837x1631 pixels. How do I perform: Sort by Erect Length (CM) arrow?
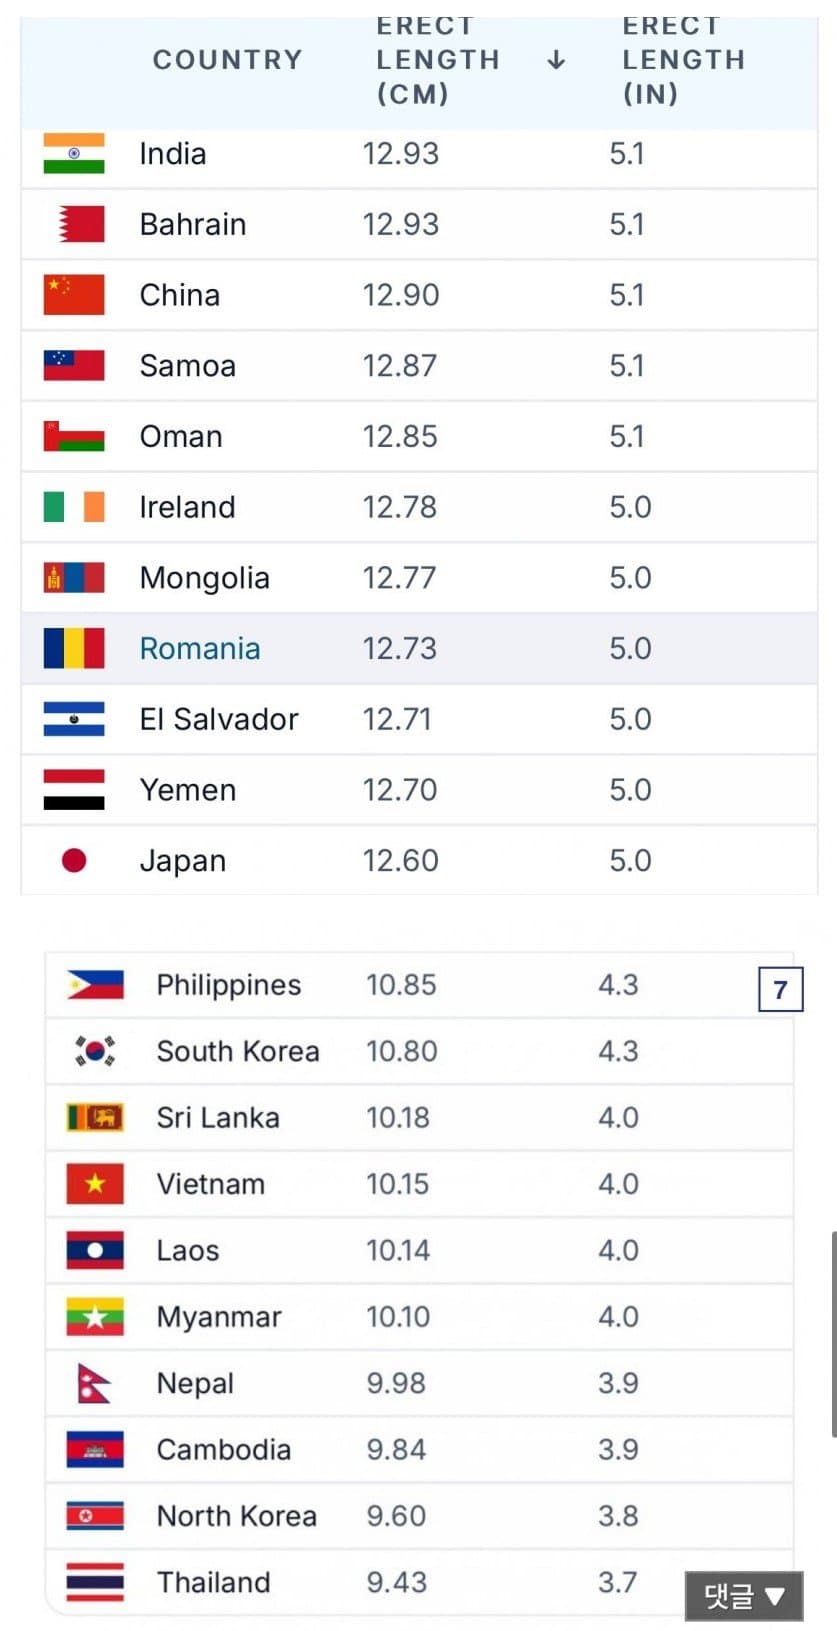pos(556,61)
